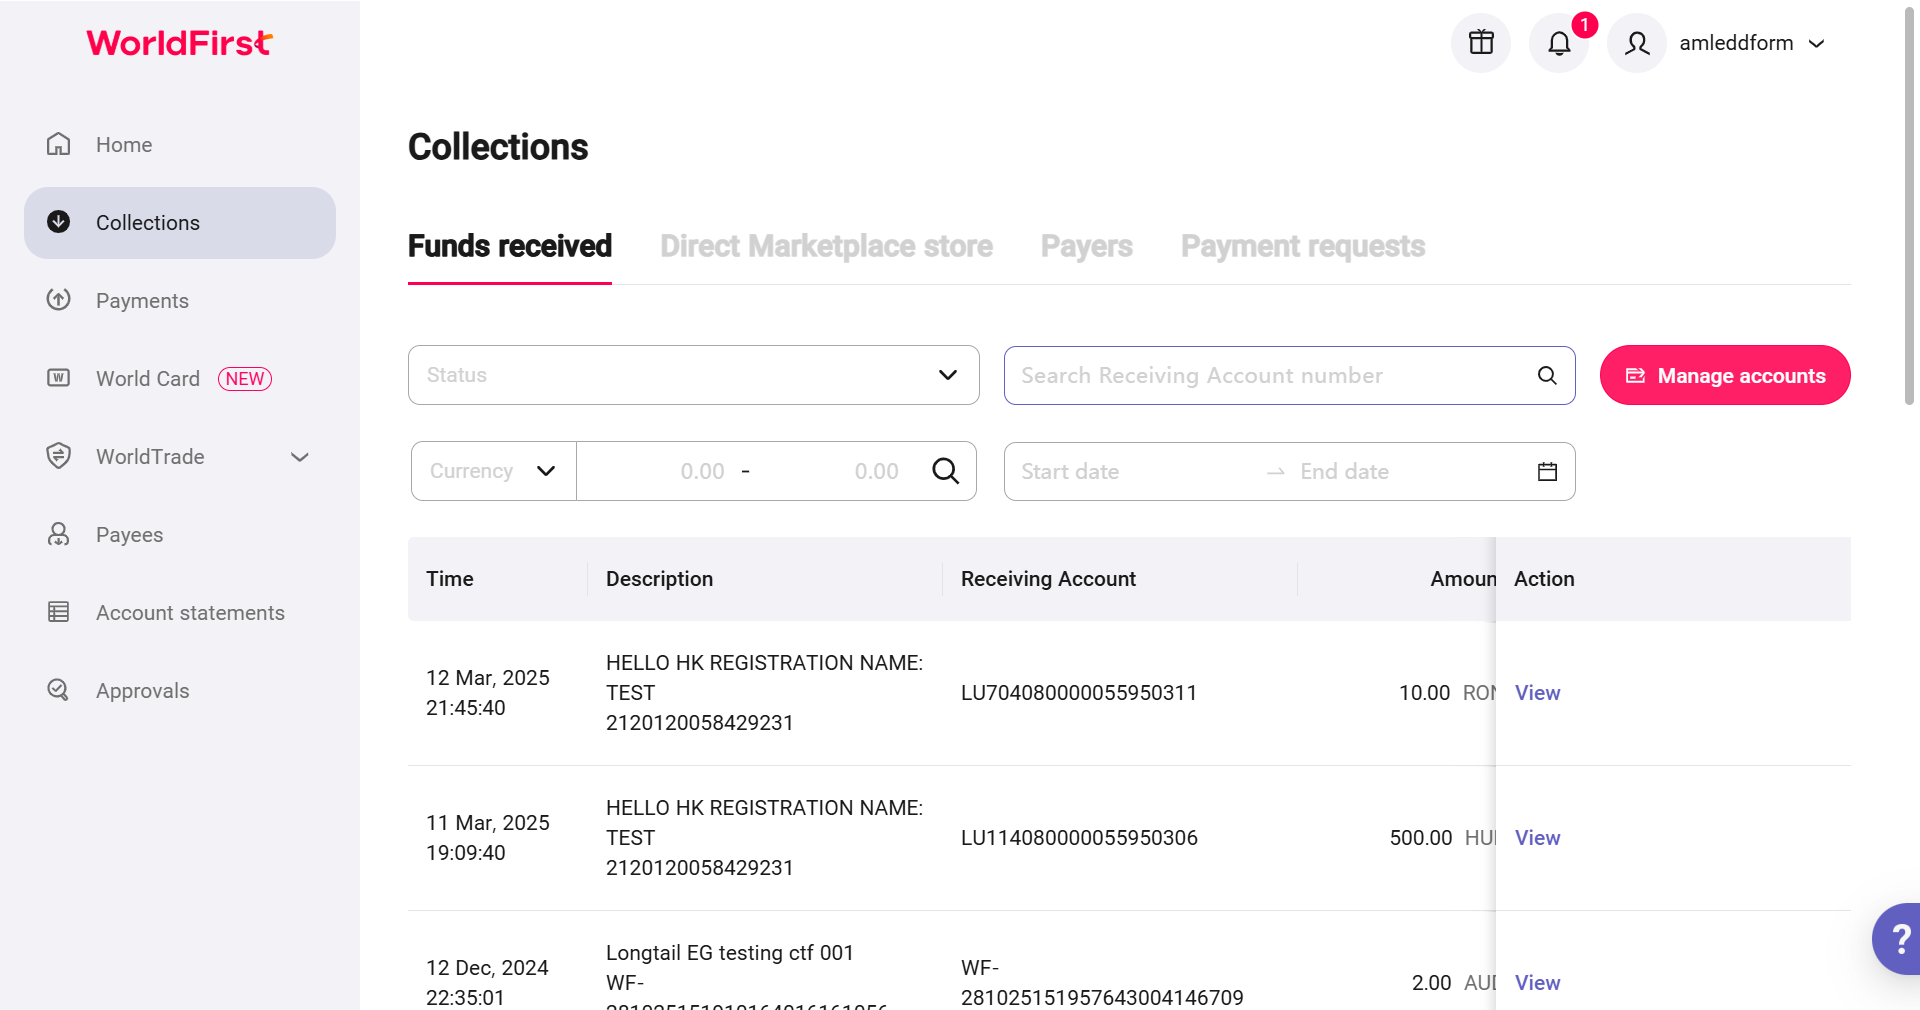
Task: Open Payees in the sidebar
Action: pyautogui.click(x=180, y=534)
